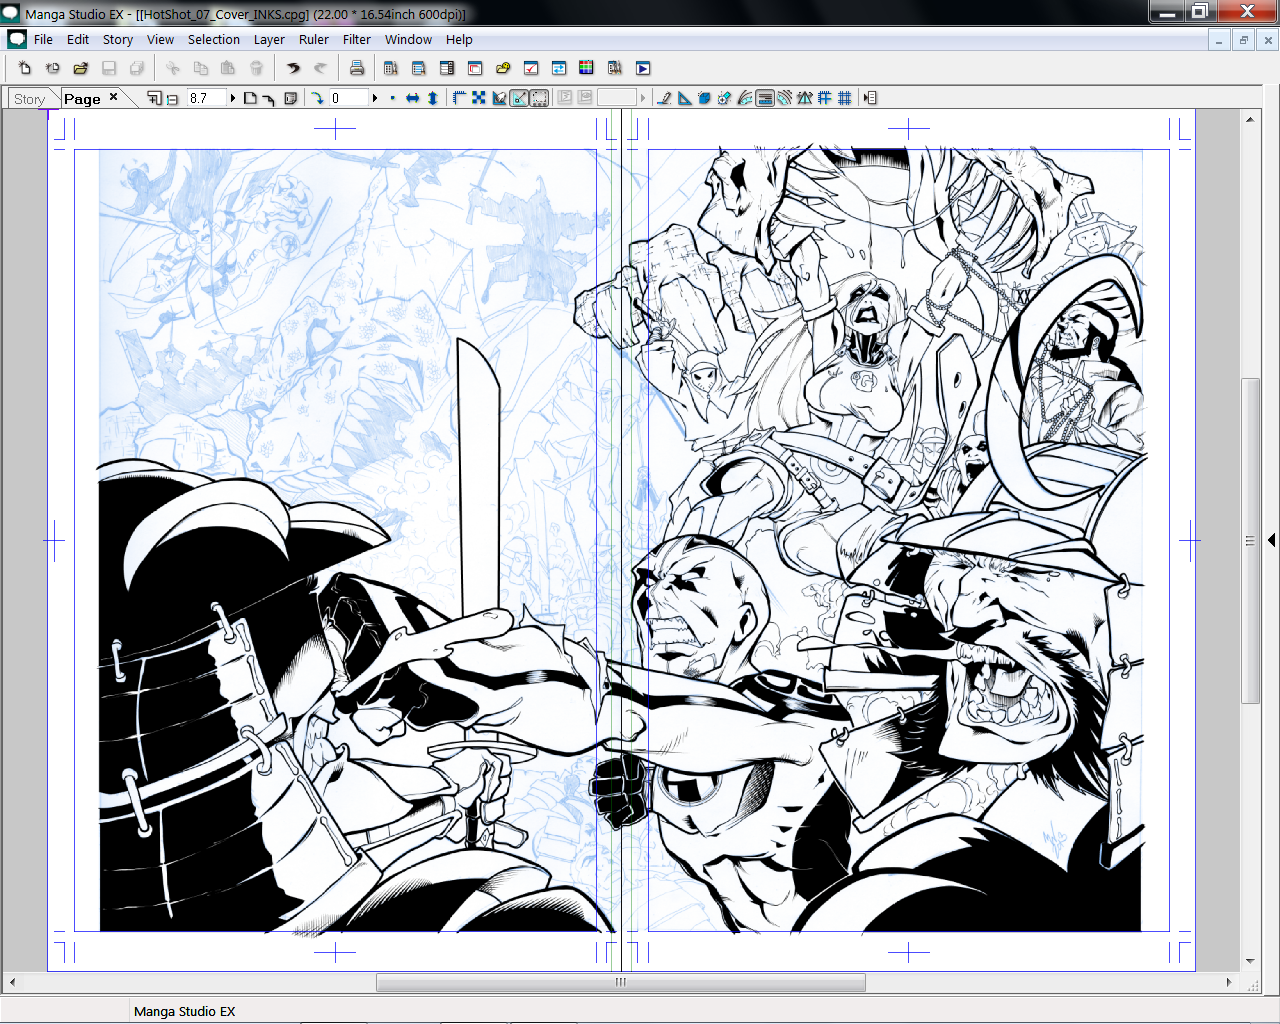Toggle the snap pen icon
Screen dimensions: 1280x1024
pos(664,98)
